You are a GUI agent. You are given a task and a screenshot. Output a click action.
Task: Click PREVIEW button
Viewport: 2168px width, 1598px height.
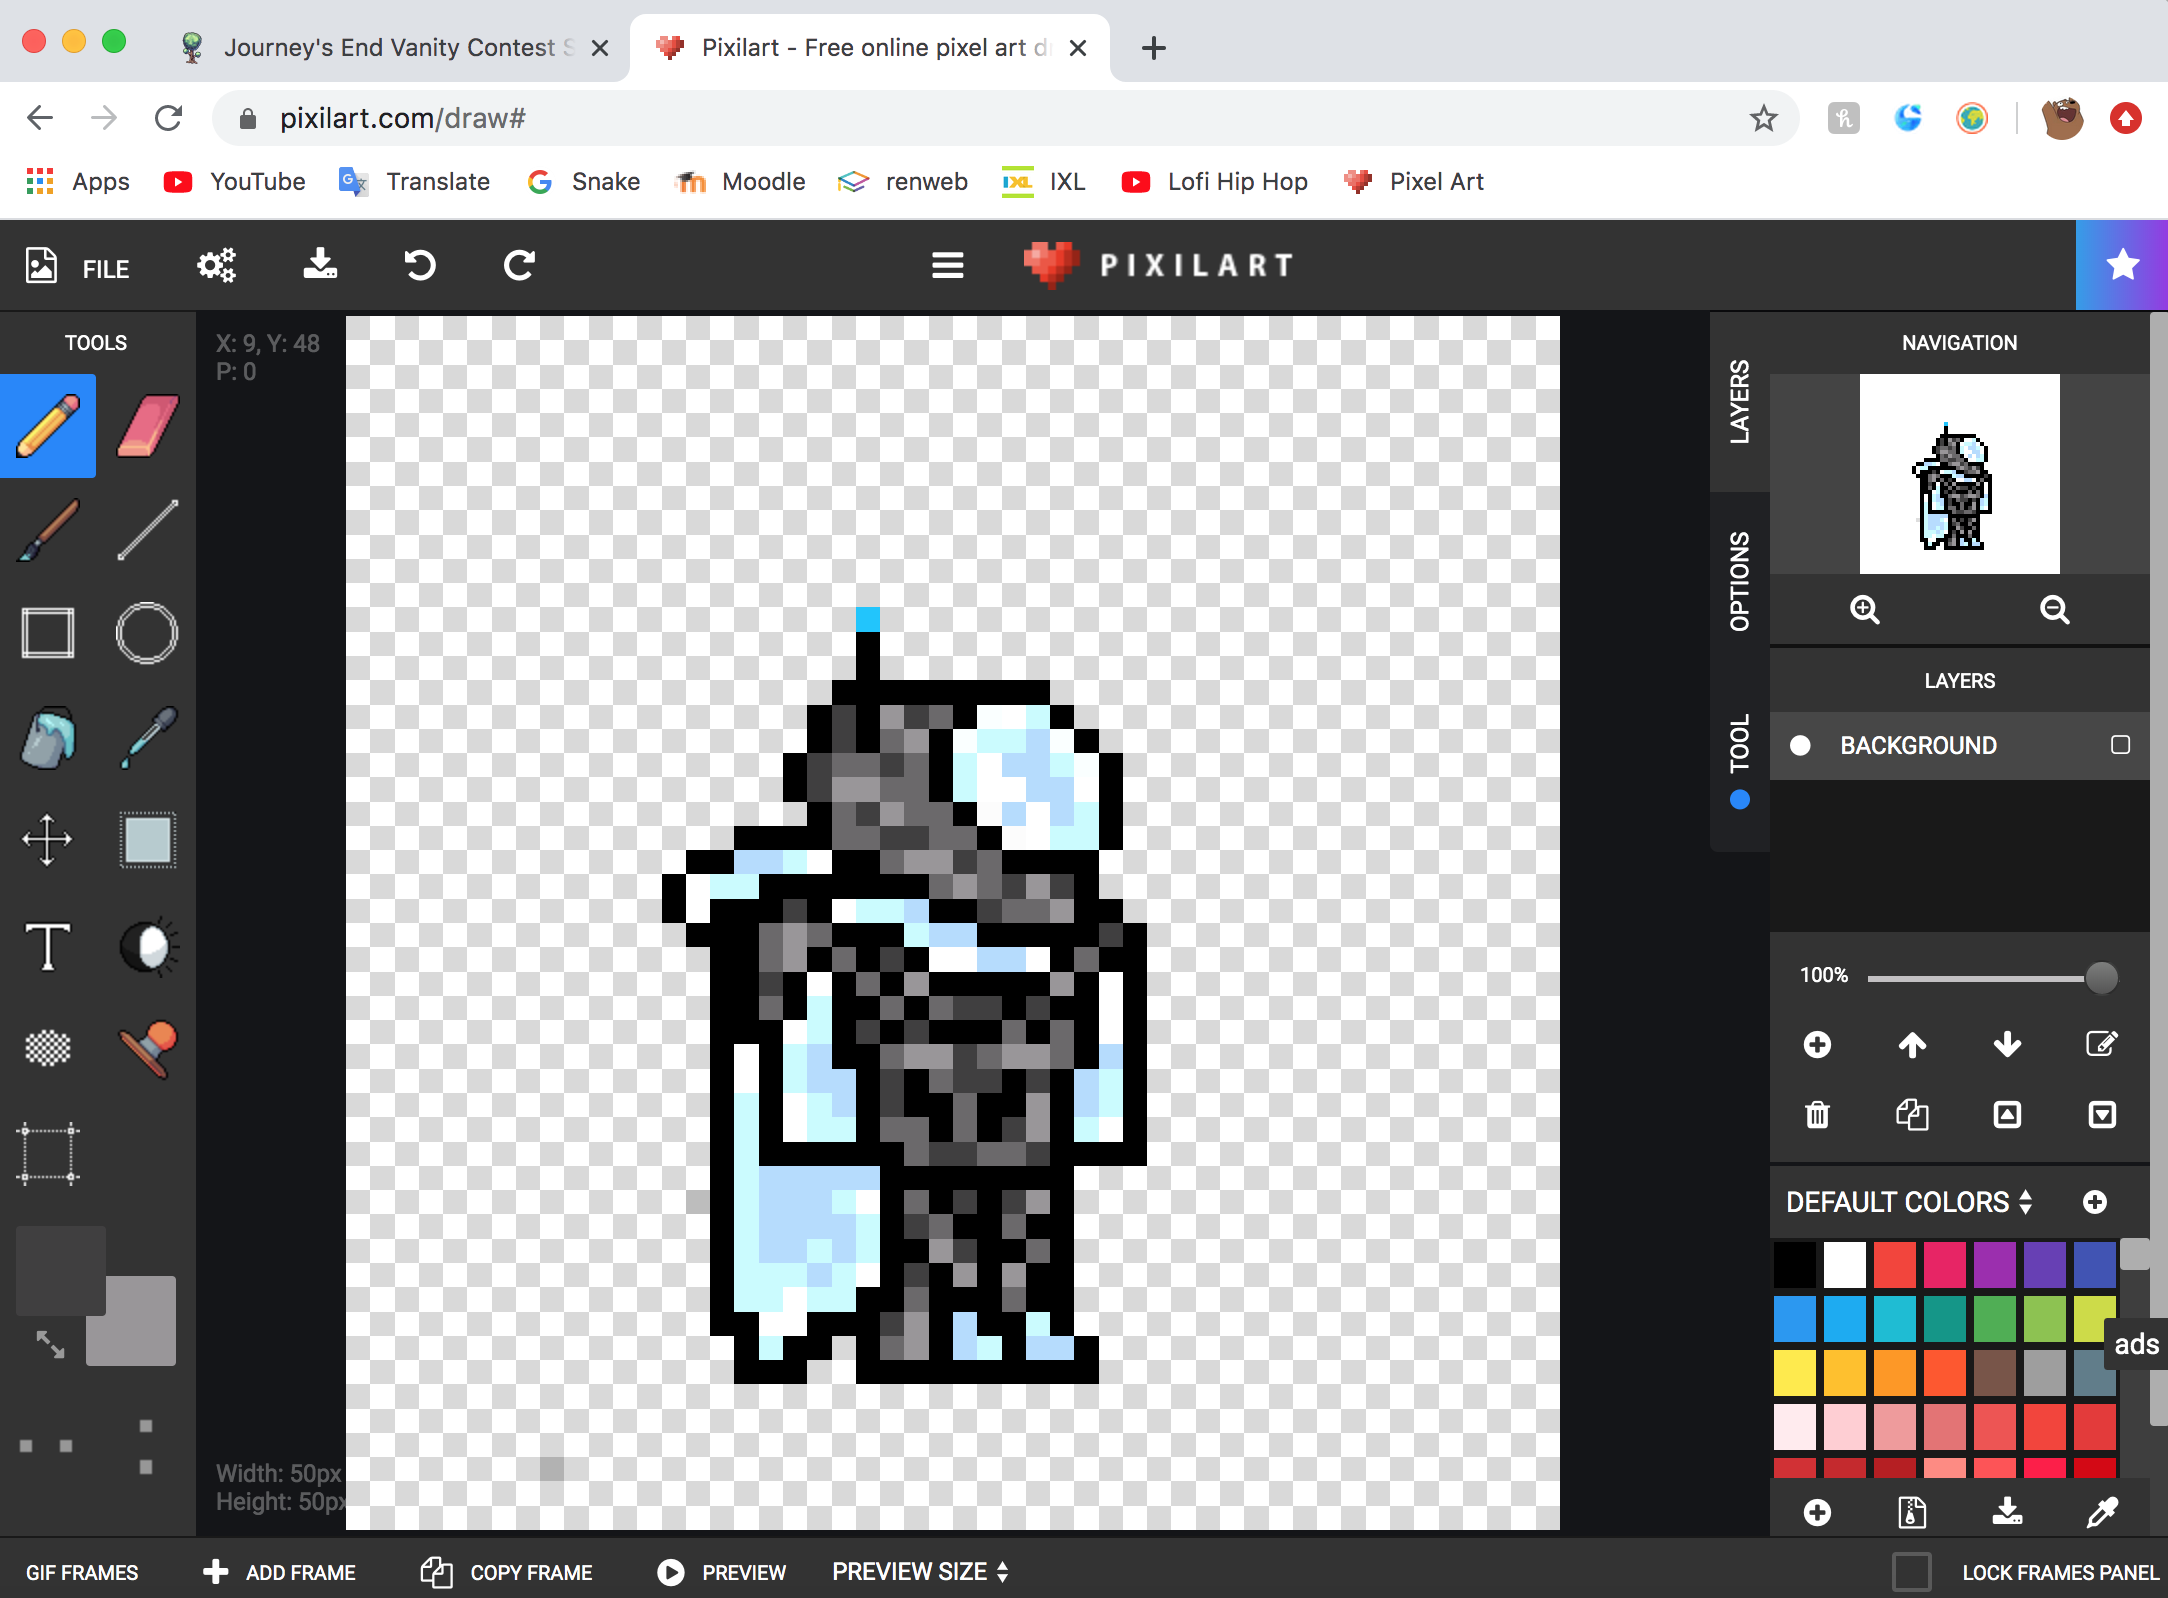725,1573
